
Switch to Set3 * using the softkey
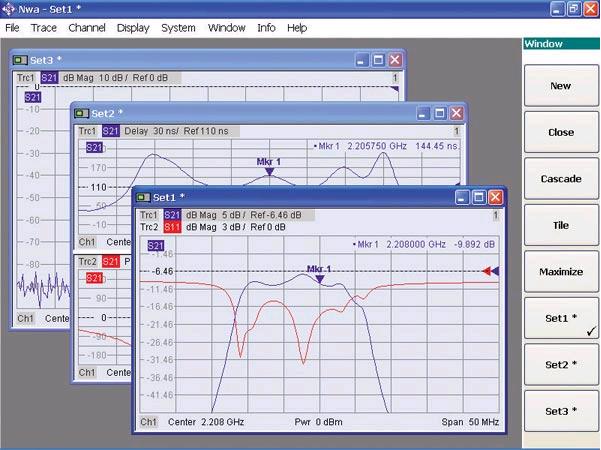(x=560, y=411)
